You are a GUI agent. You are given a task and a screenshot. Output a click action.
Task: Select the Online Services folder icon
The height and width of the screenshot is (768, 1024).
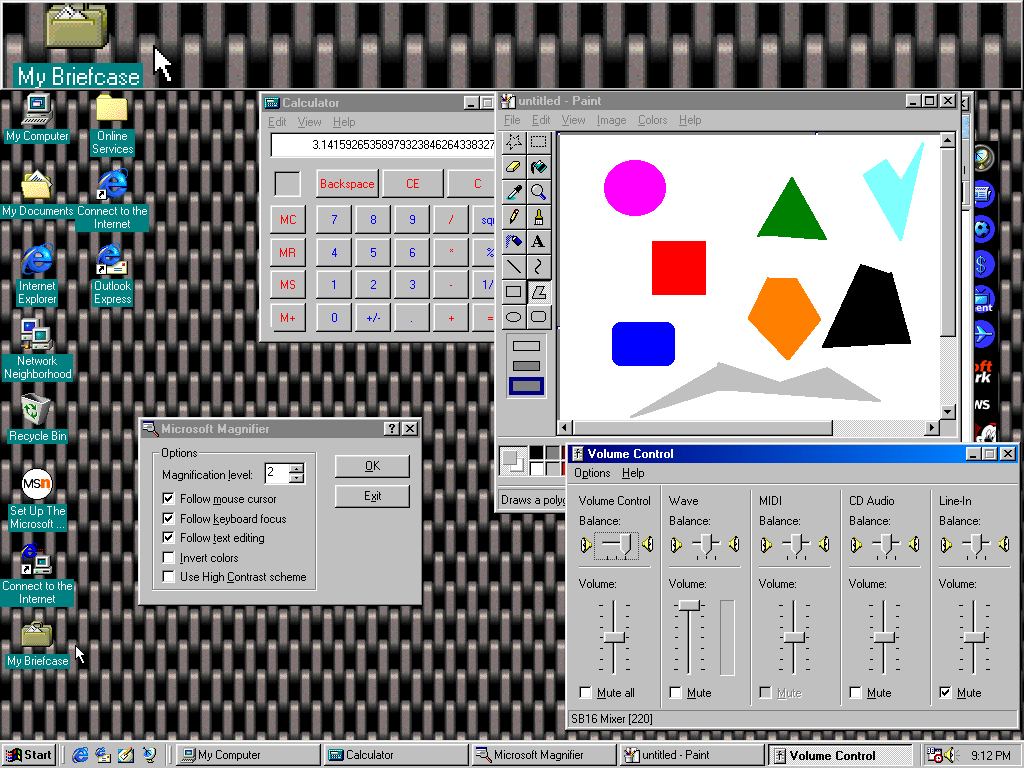click(112, 124)
